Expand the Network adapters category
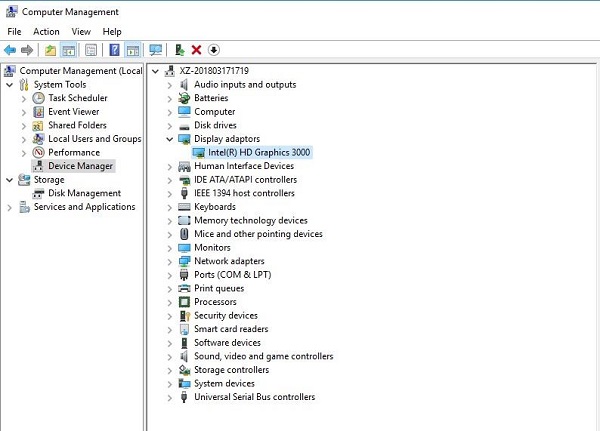Viewport: 600px width, 431px height. [x=169, y=261]
